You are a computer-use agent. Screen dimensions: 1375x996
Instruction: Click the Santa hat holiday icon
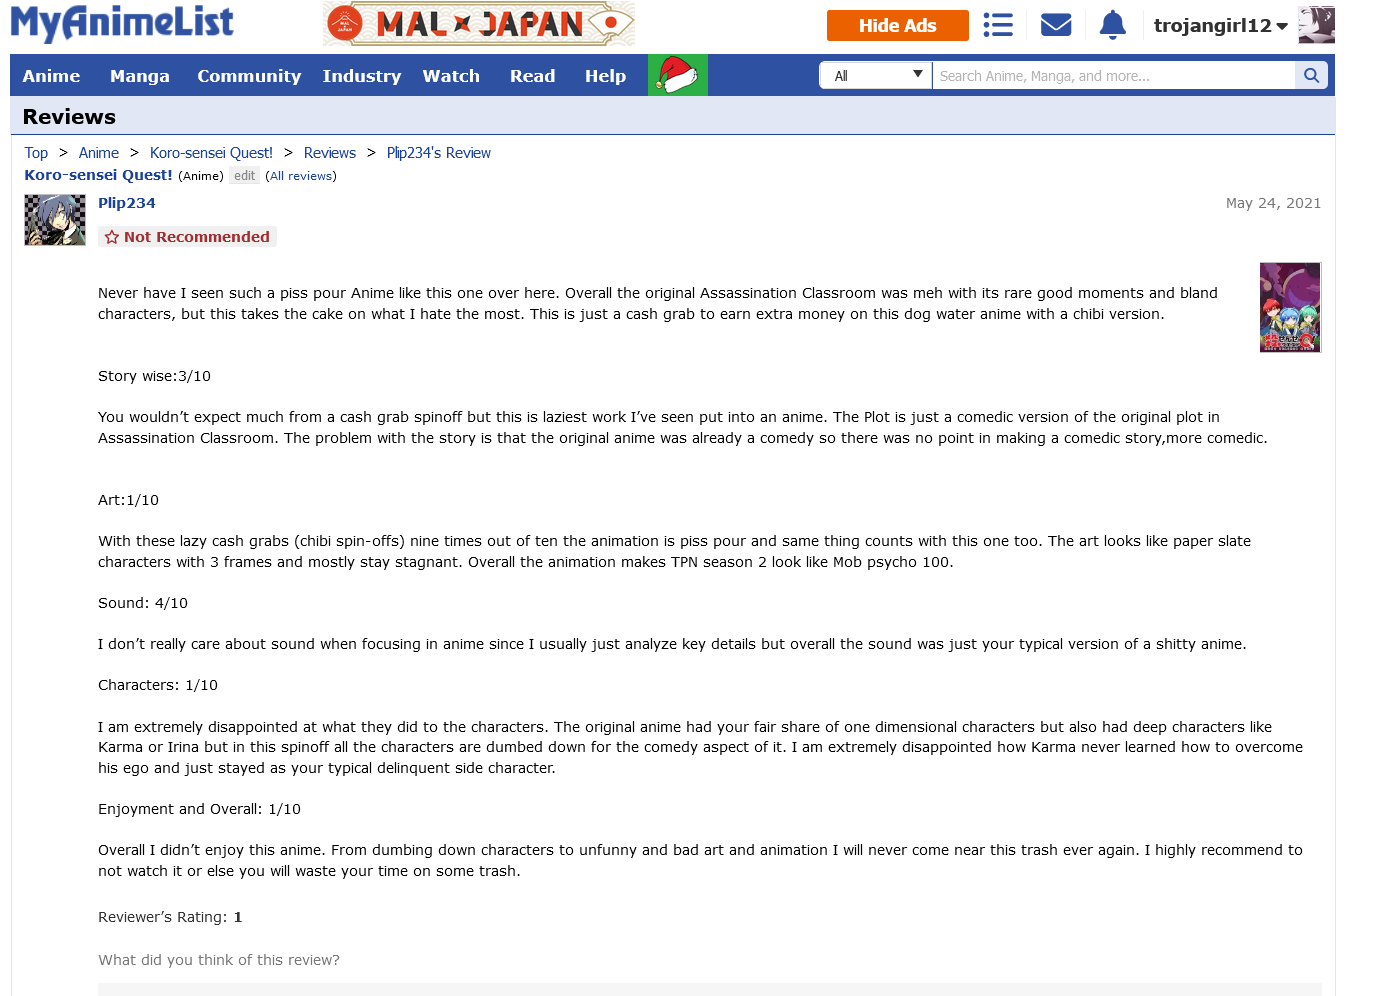[678, 75]
